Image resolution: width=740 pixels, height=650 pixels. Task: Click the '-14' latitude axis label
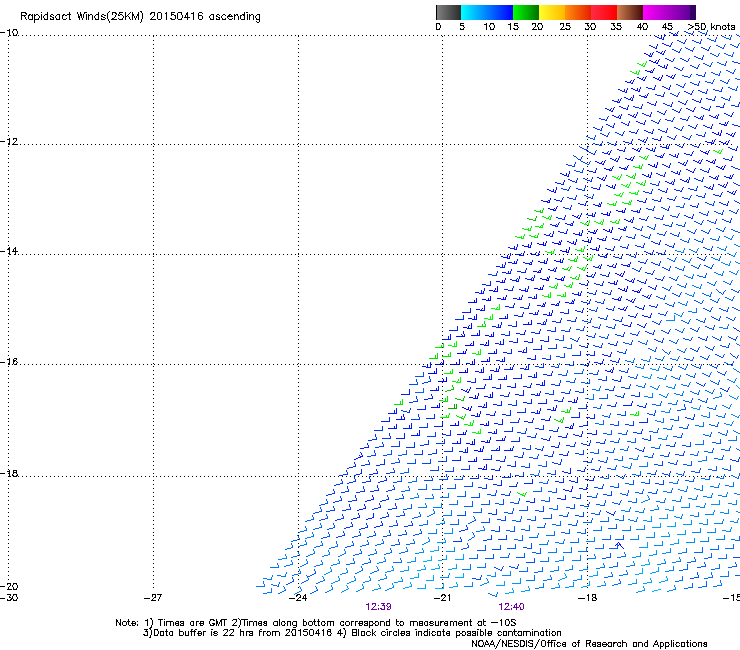point(9,251)
